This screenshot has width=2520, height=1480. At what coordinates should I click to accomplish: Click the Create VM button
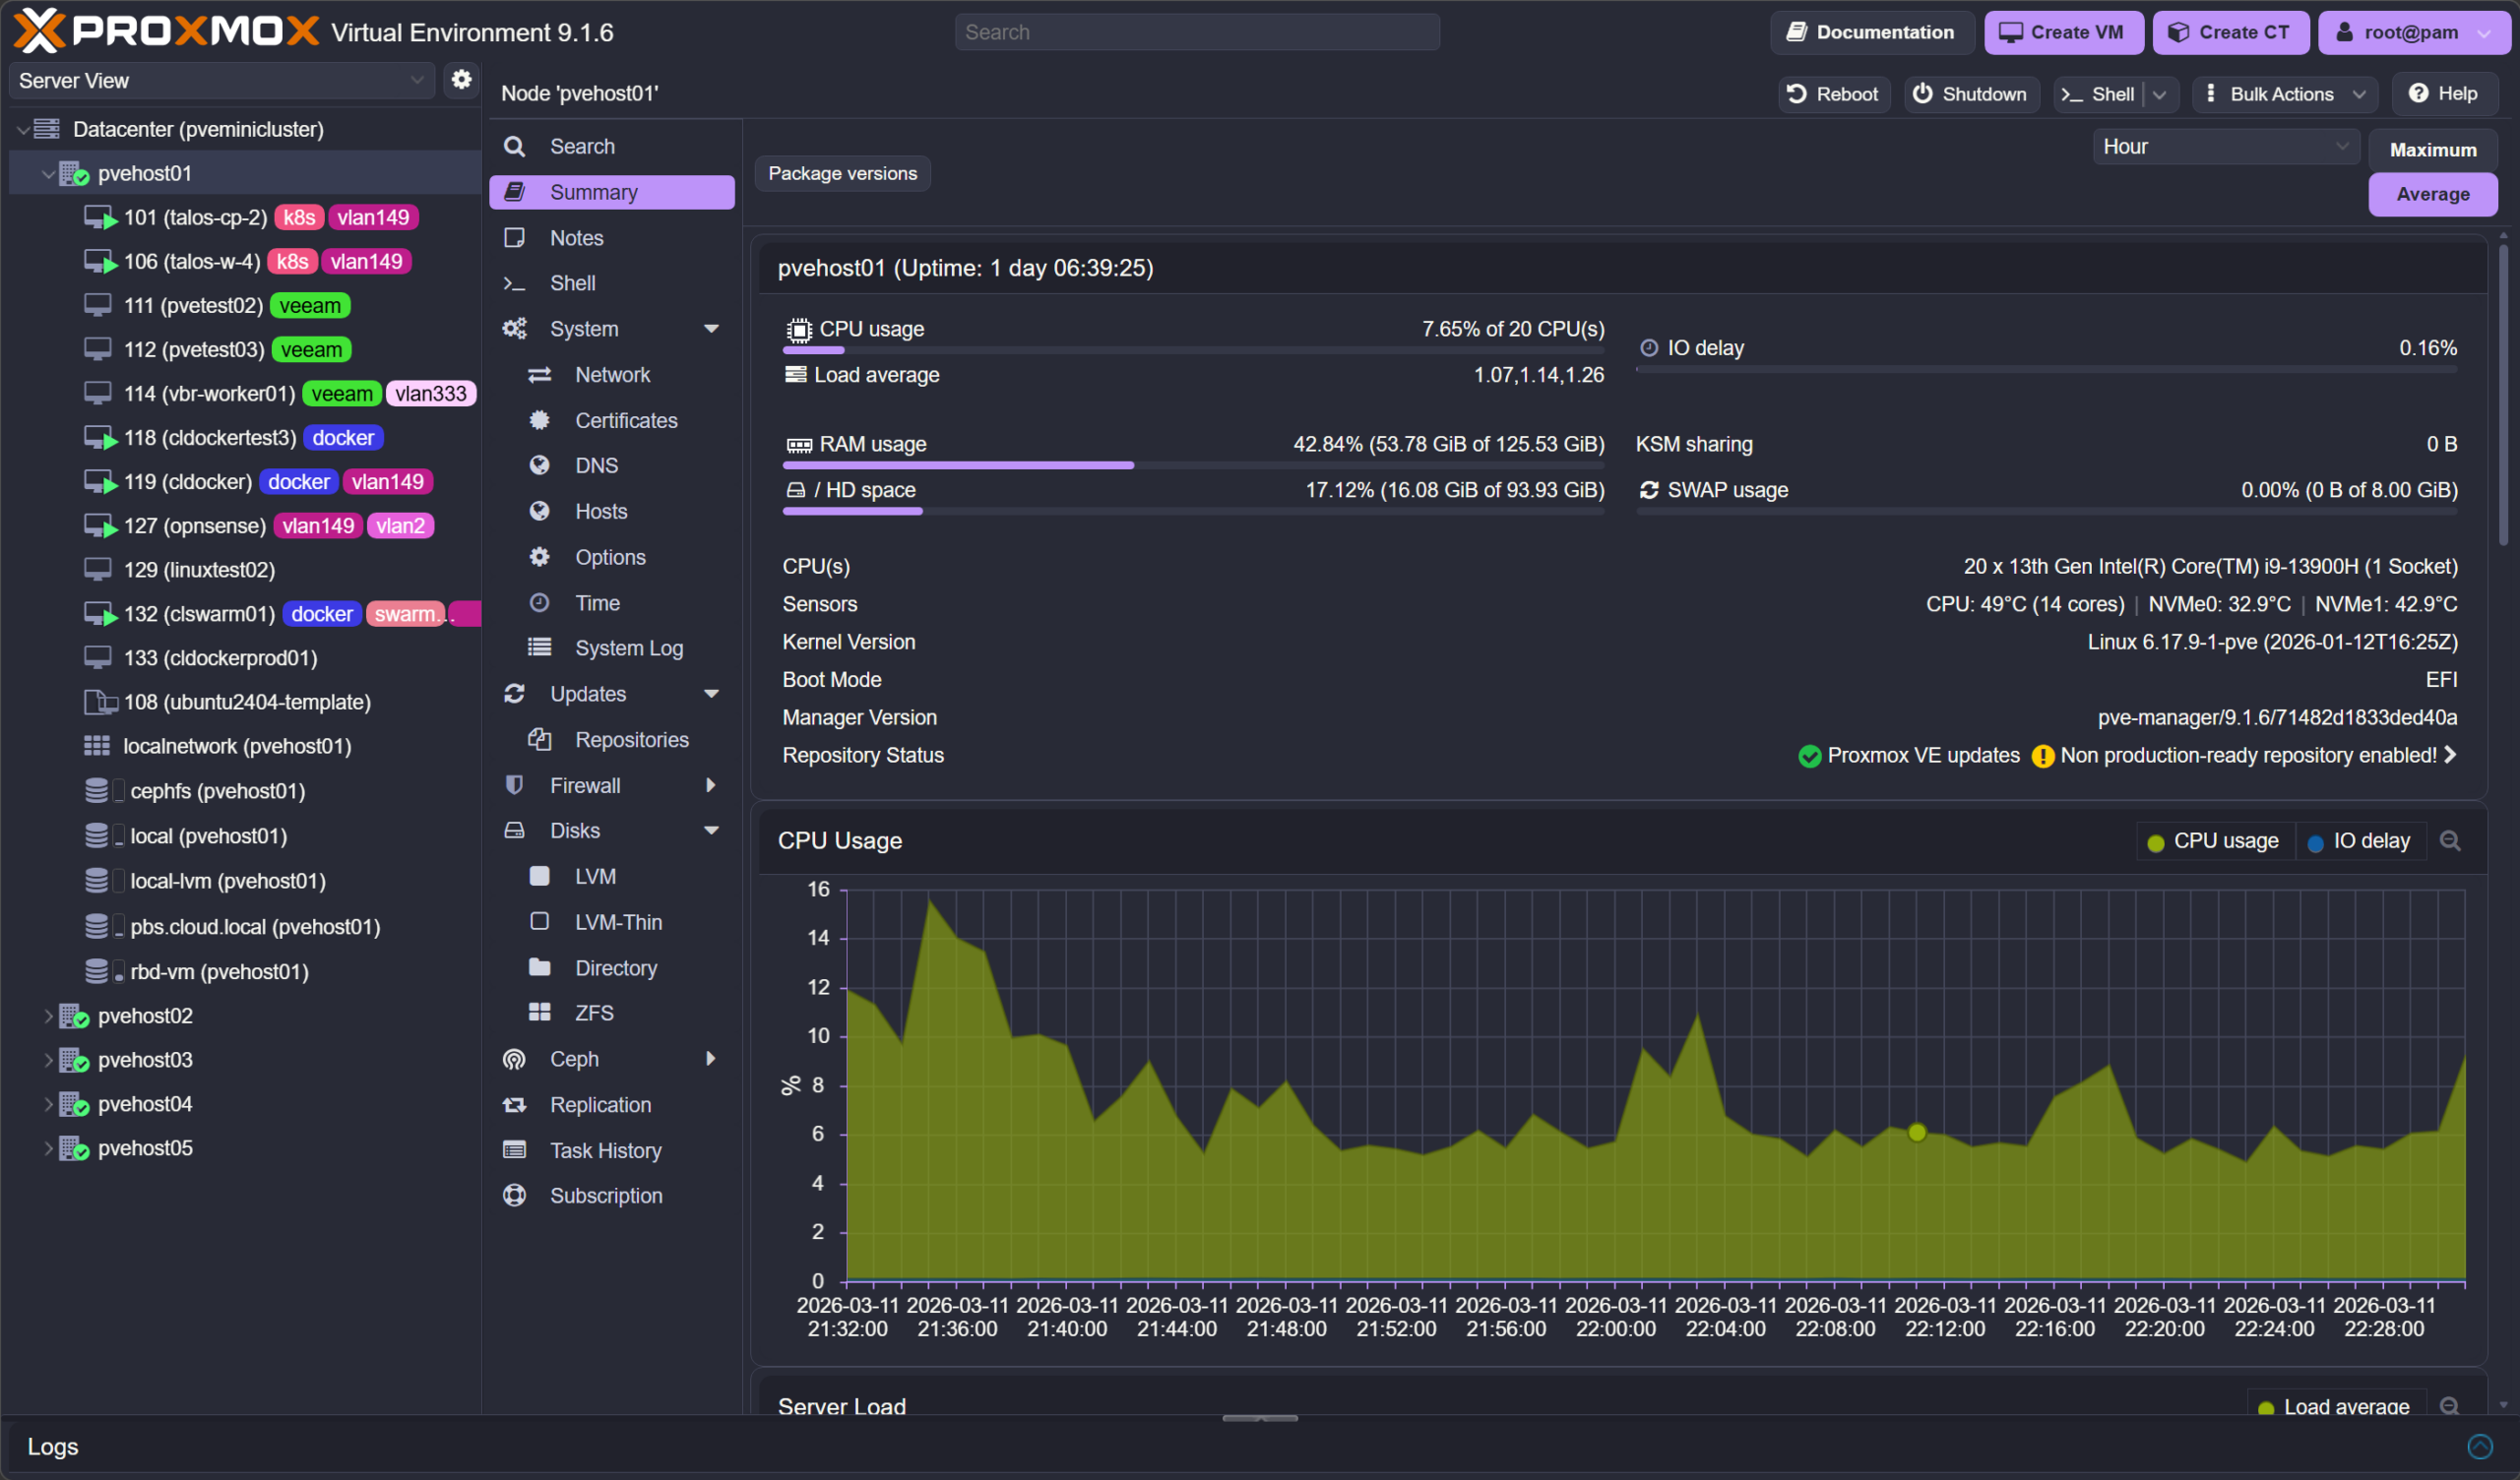(x=2062, y=32)
